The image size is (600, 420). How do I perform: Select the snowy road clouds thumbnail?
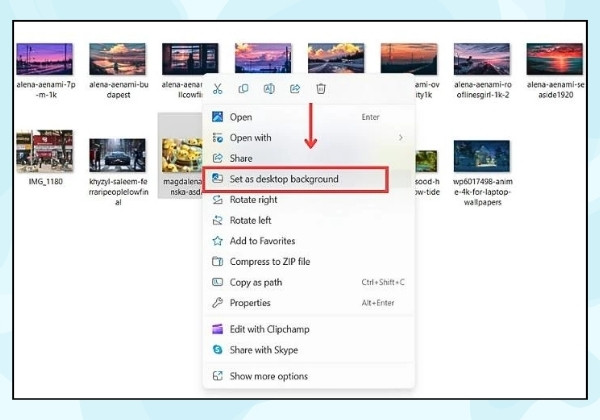pos(336,58)
